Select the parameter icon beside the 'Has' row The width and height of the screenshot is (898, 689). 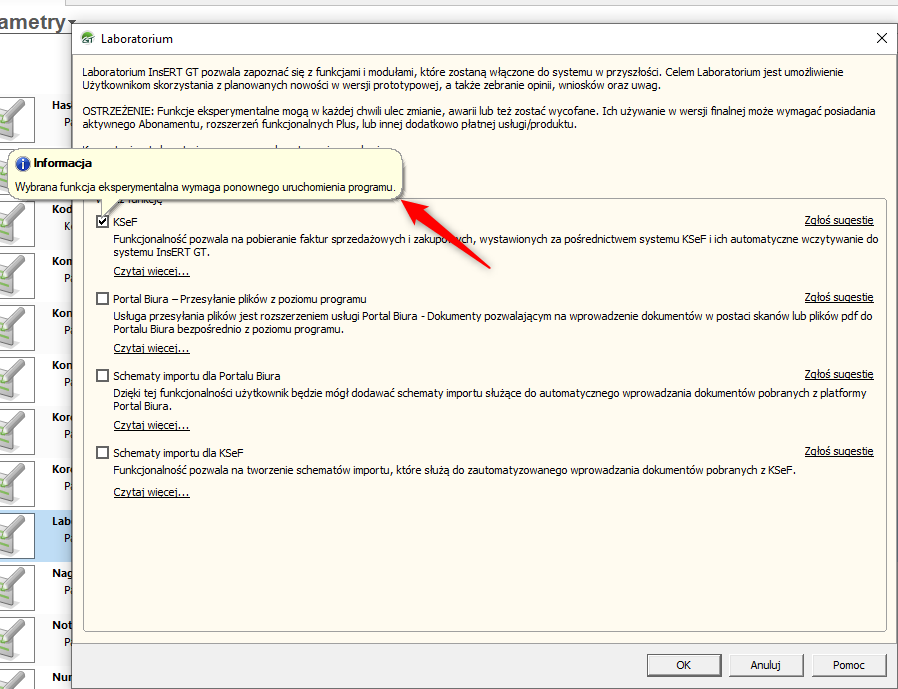tap(17, 120)
